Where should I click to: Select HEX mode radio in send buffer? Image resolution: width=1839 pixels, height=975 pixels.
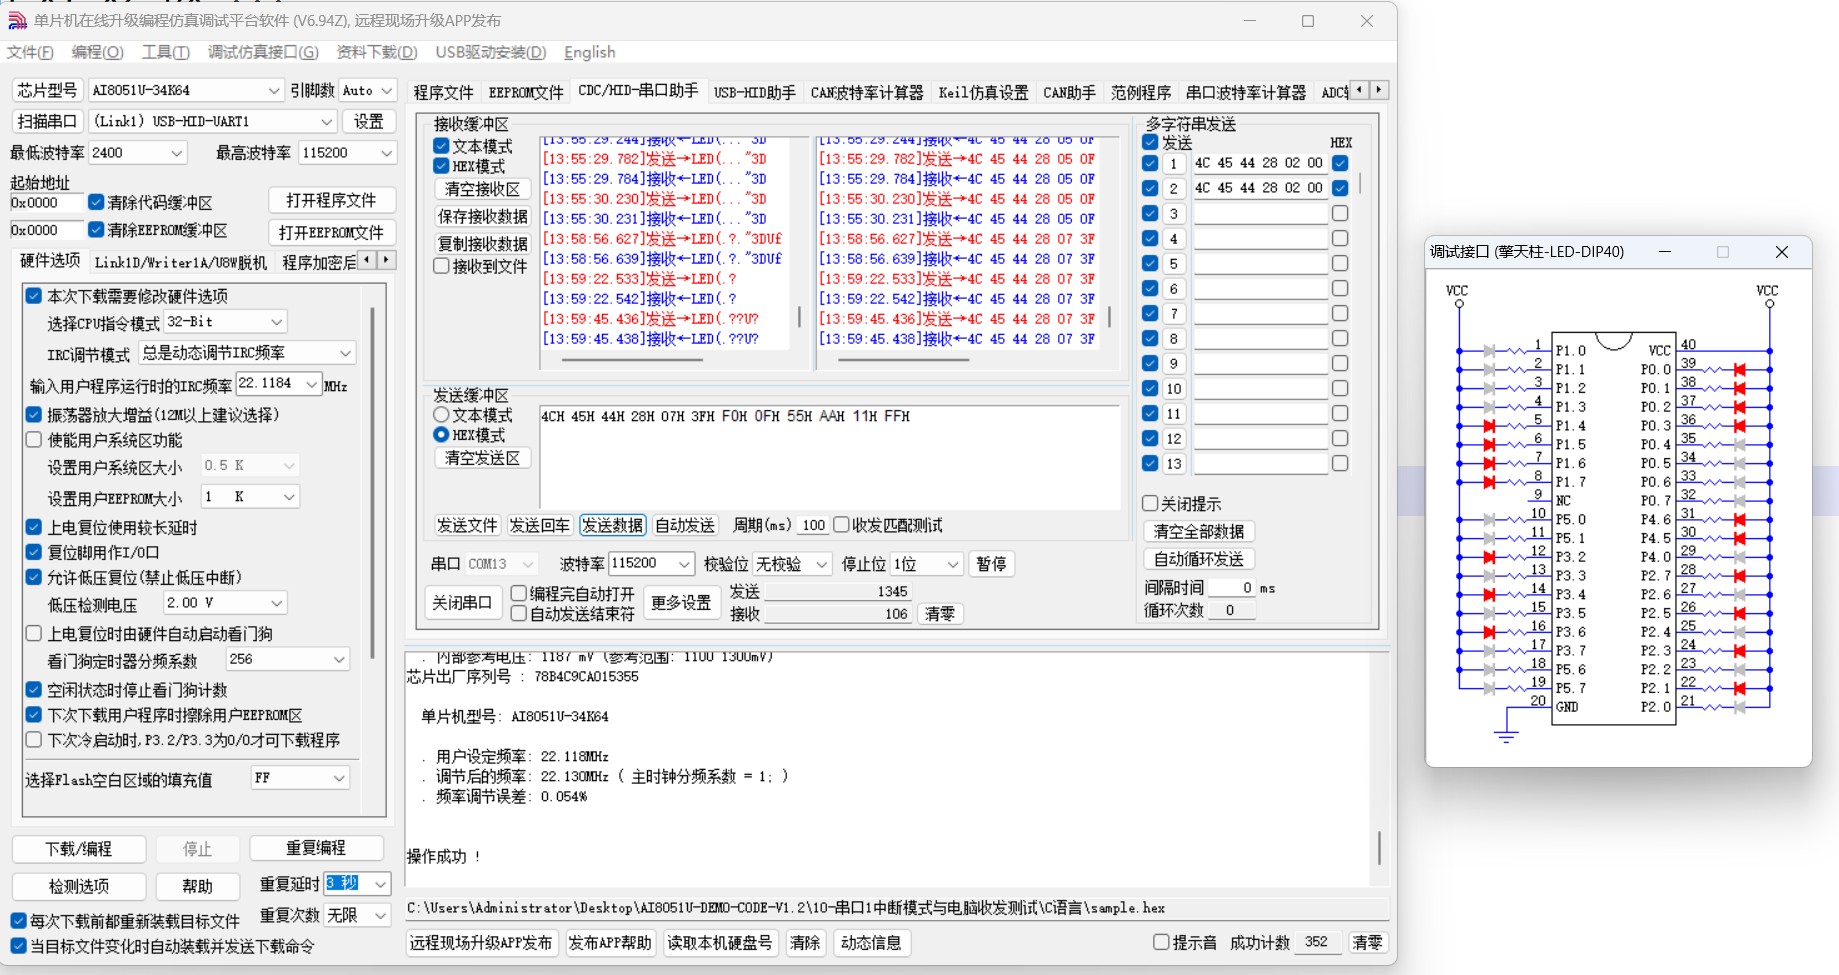click(x=441, y=435)
